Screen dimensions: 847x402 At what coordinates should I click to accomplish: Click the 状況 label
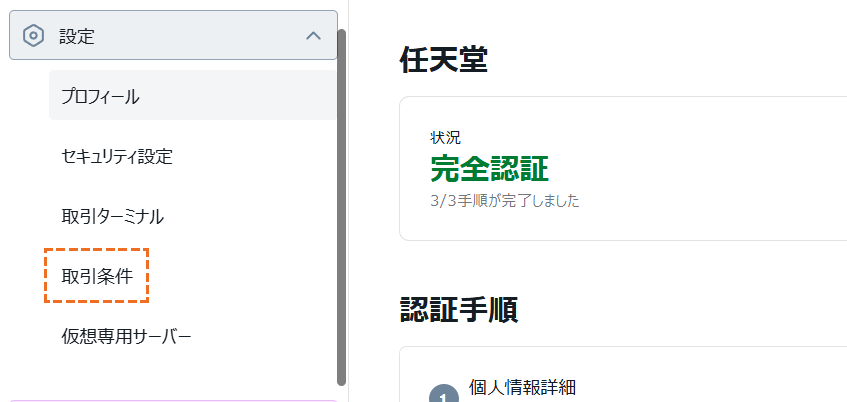pos(445,138)
